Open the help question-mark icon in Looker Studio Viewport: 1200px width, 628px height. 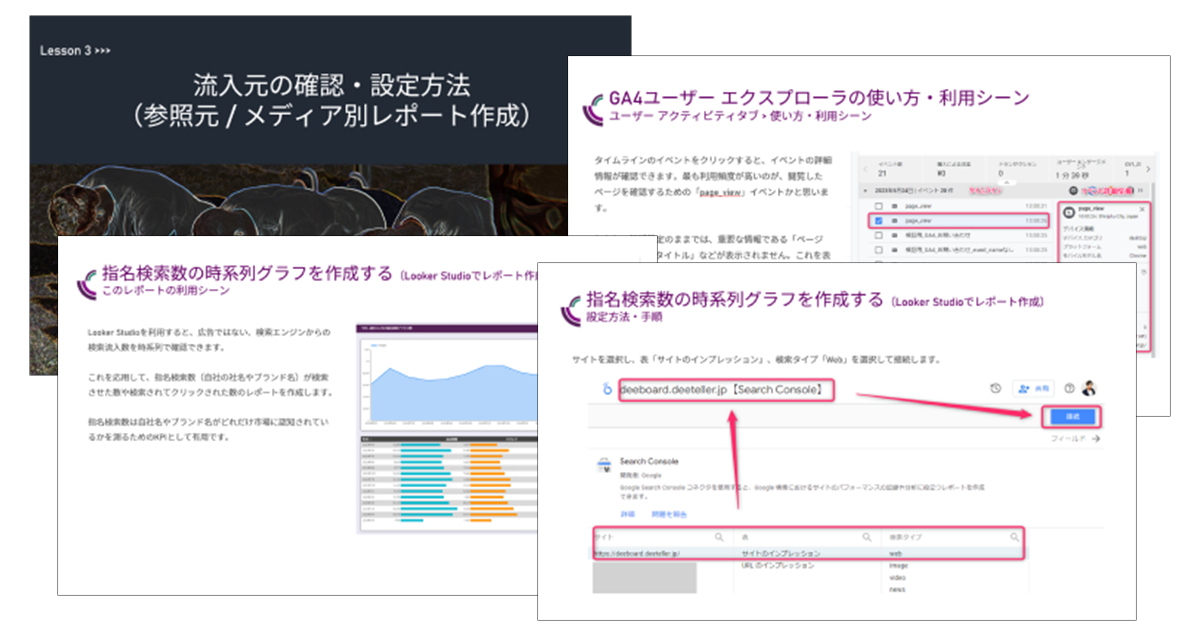tap(1069, 389)
